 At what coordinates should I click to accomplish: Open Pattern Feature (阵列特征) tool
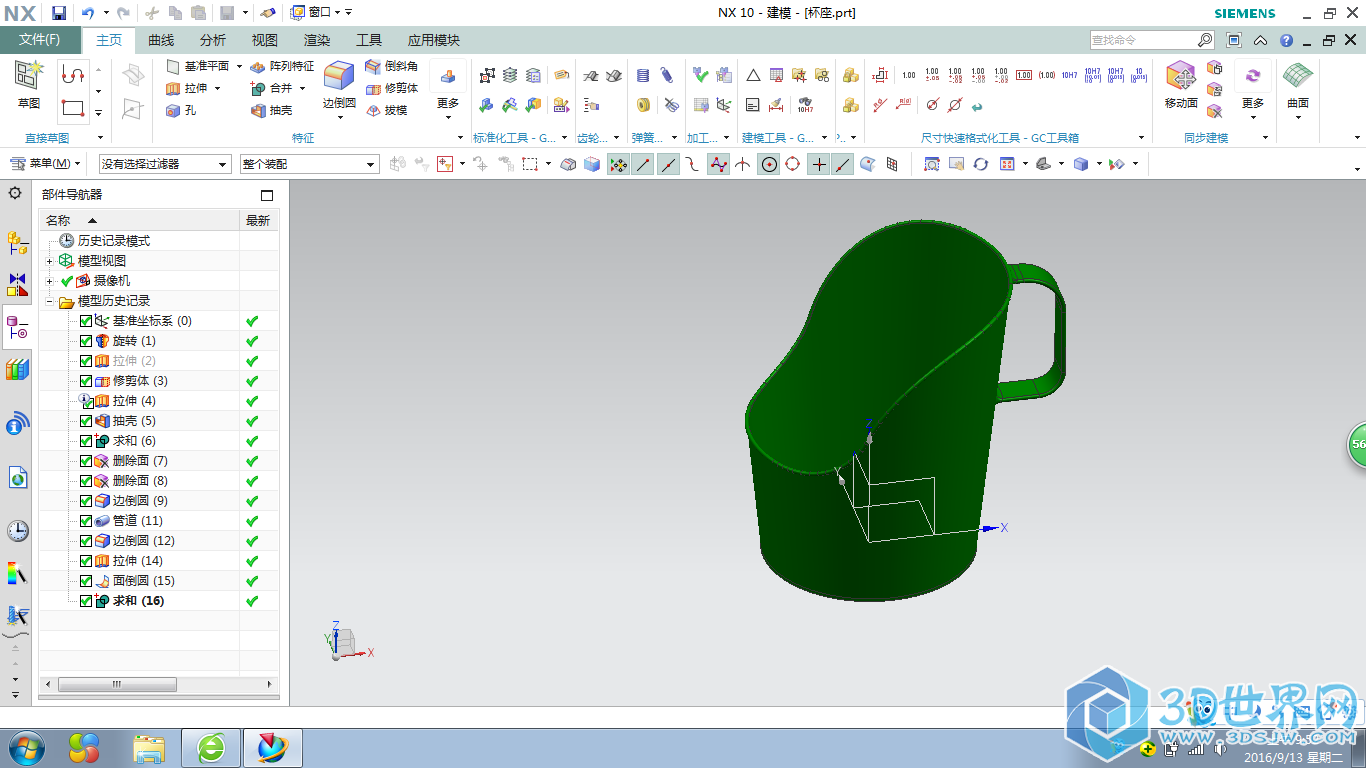tap(281, 66)
